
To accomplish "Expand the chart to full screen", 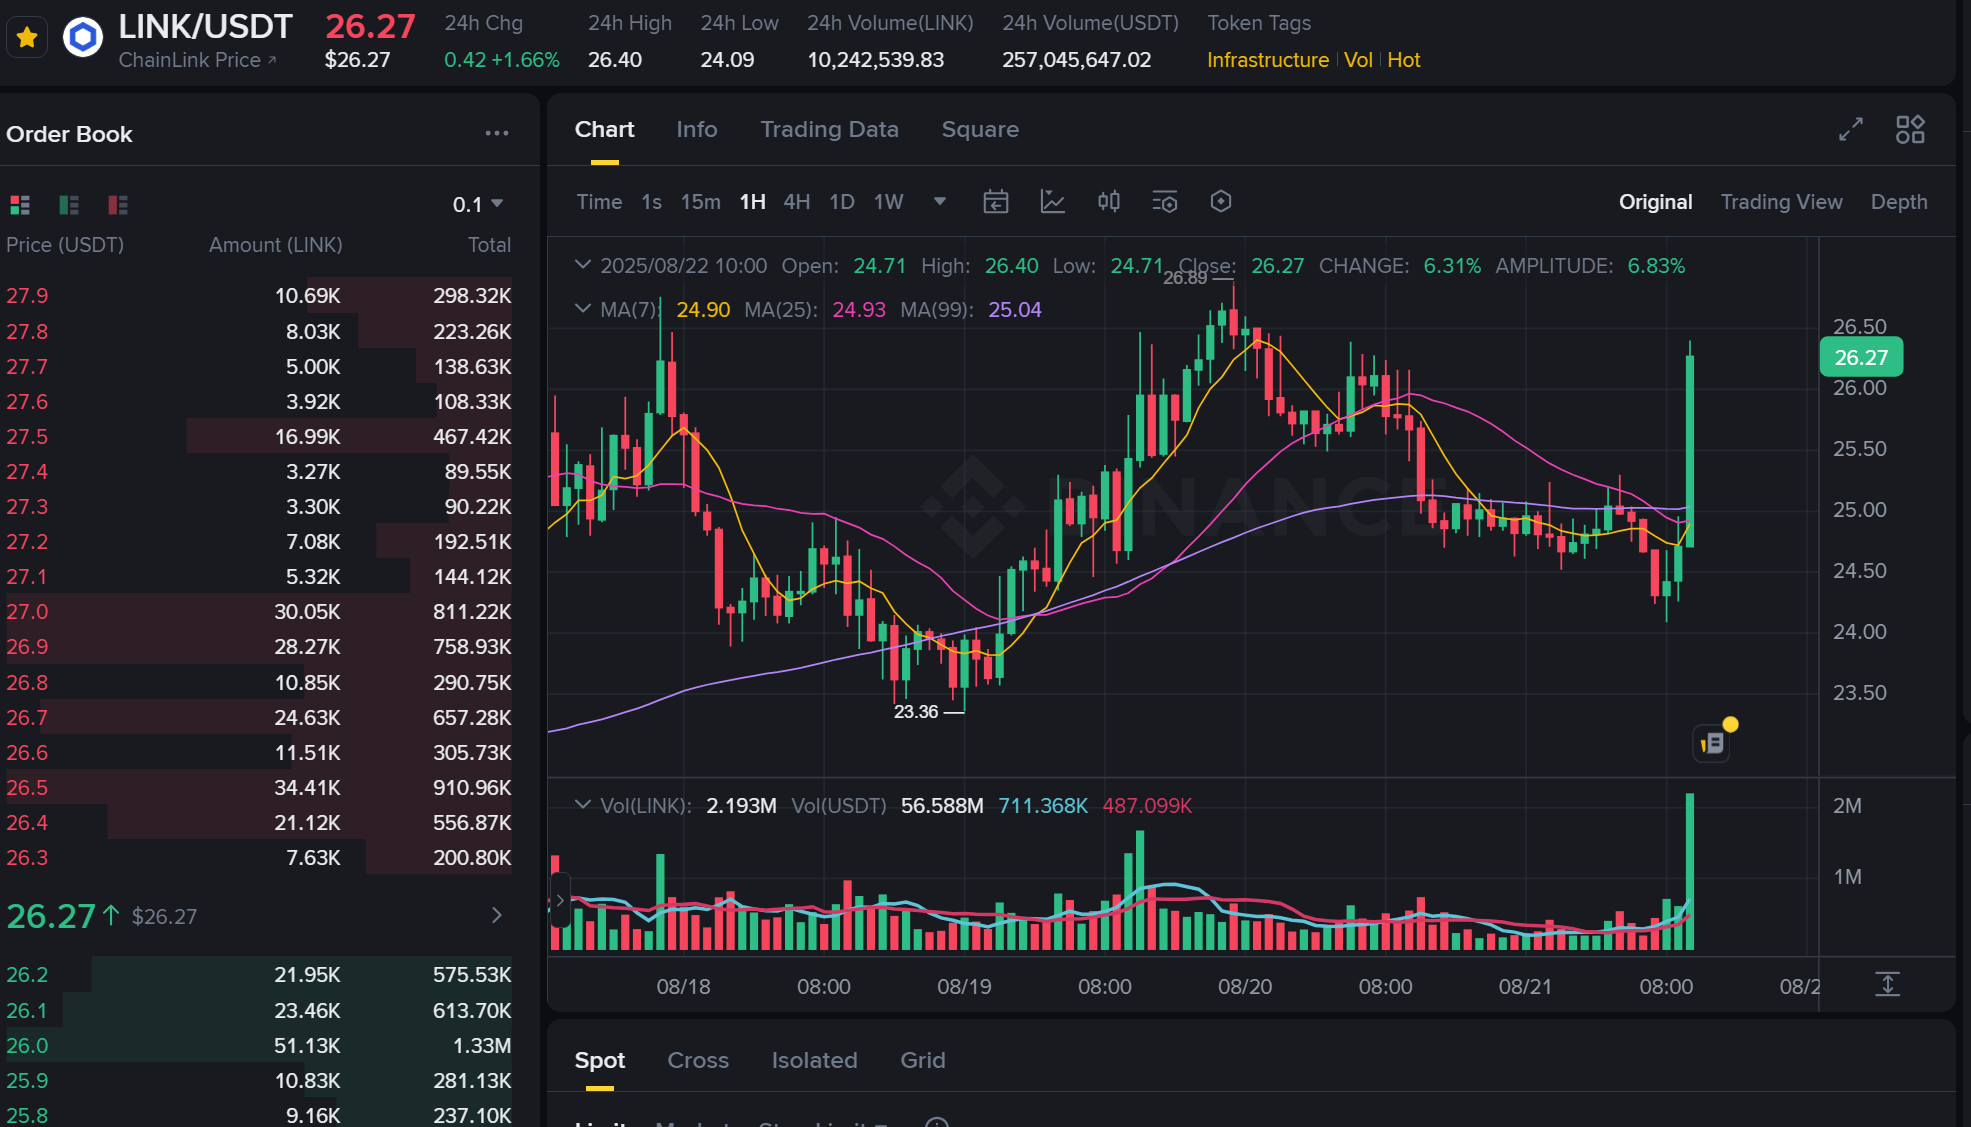I will click(x=1850, y=129).
